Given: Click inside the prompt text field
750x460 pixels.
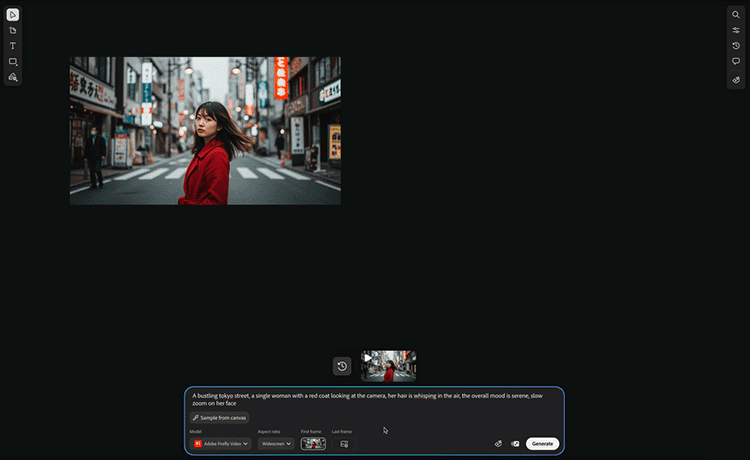Looking at the screenshot, I should pyautogui.click(x=370, y=399).
